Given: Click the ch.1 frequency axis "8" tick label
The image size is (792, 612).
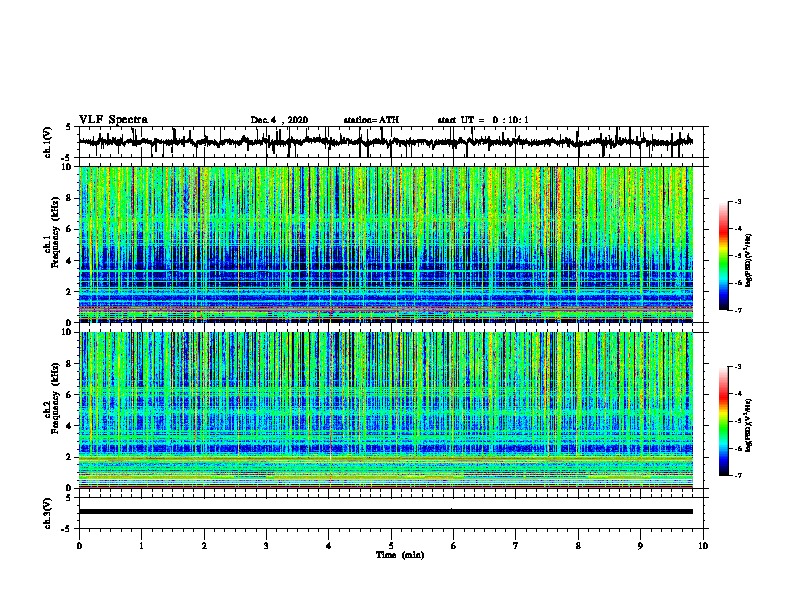Looking at the screenshot, I should 70,198.
